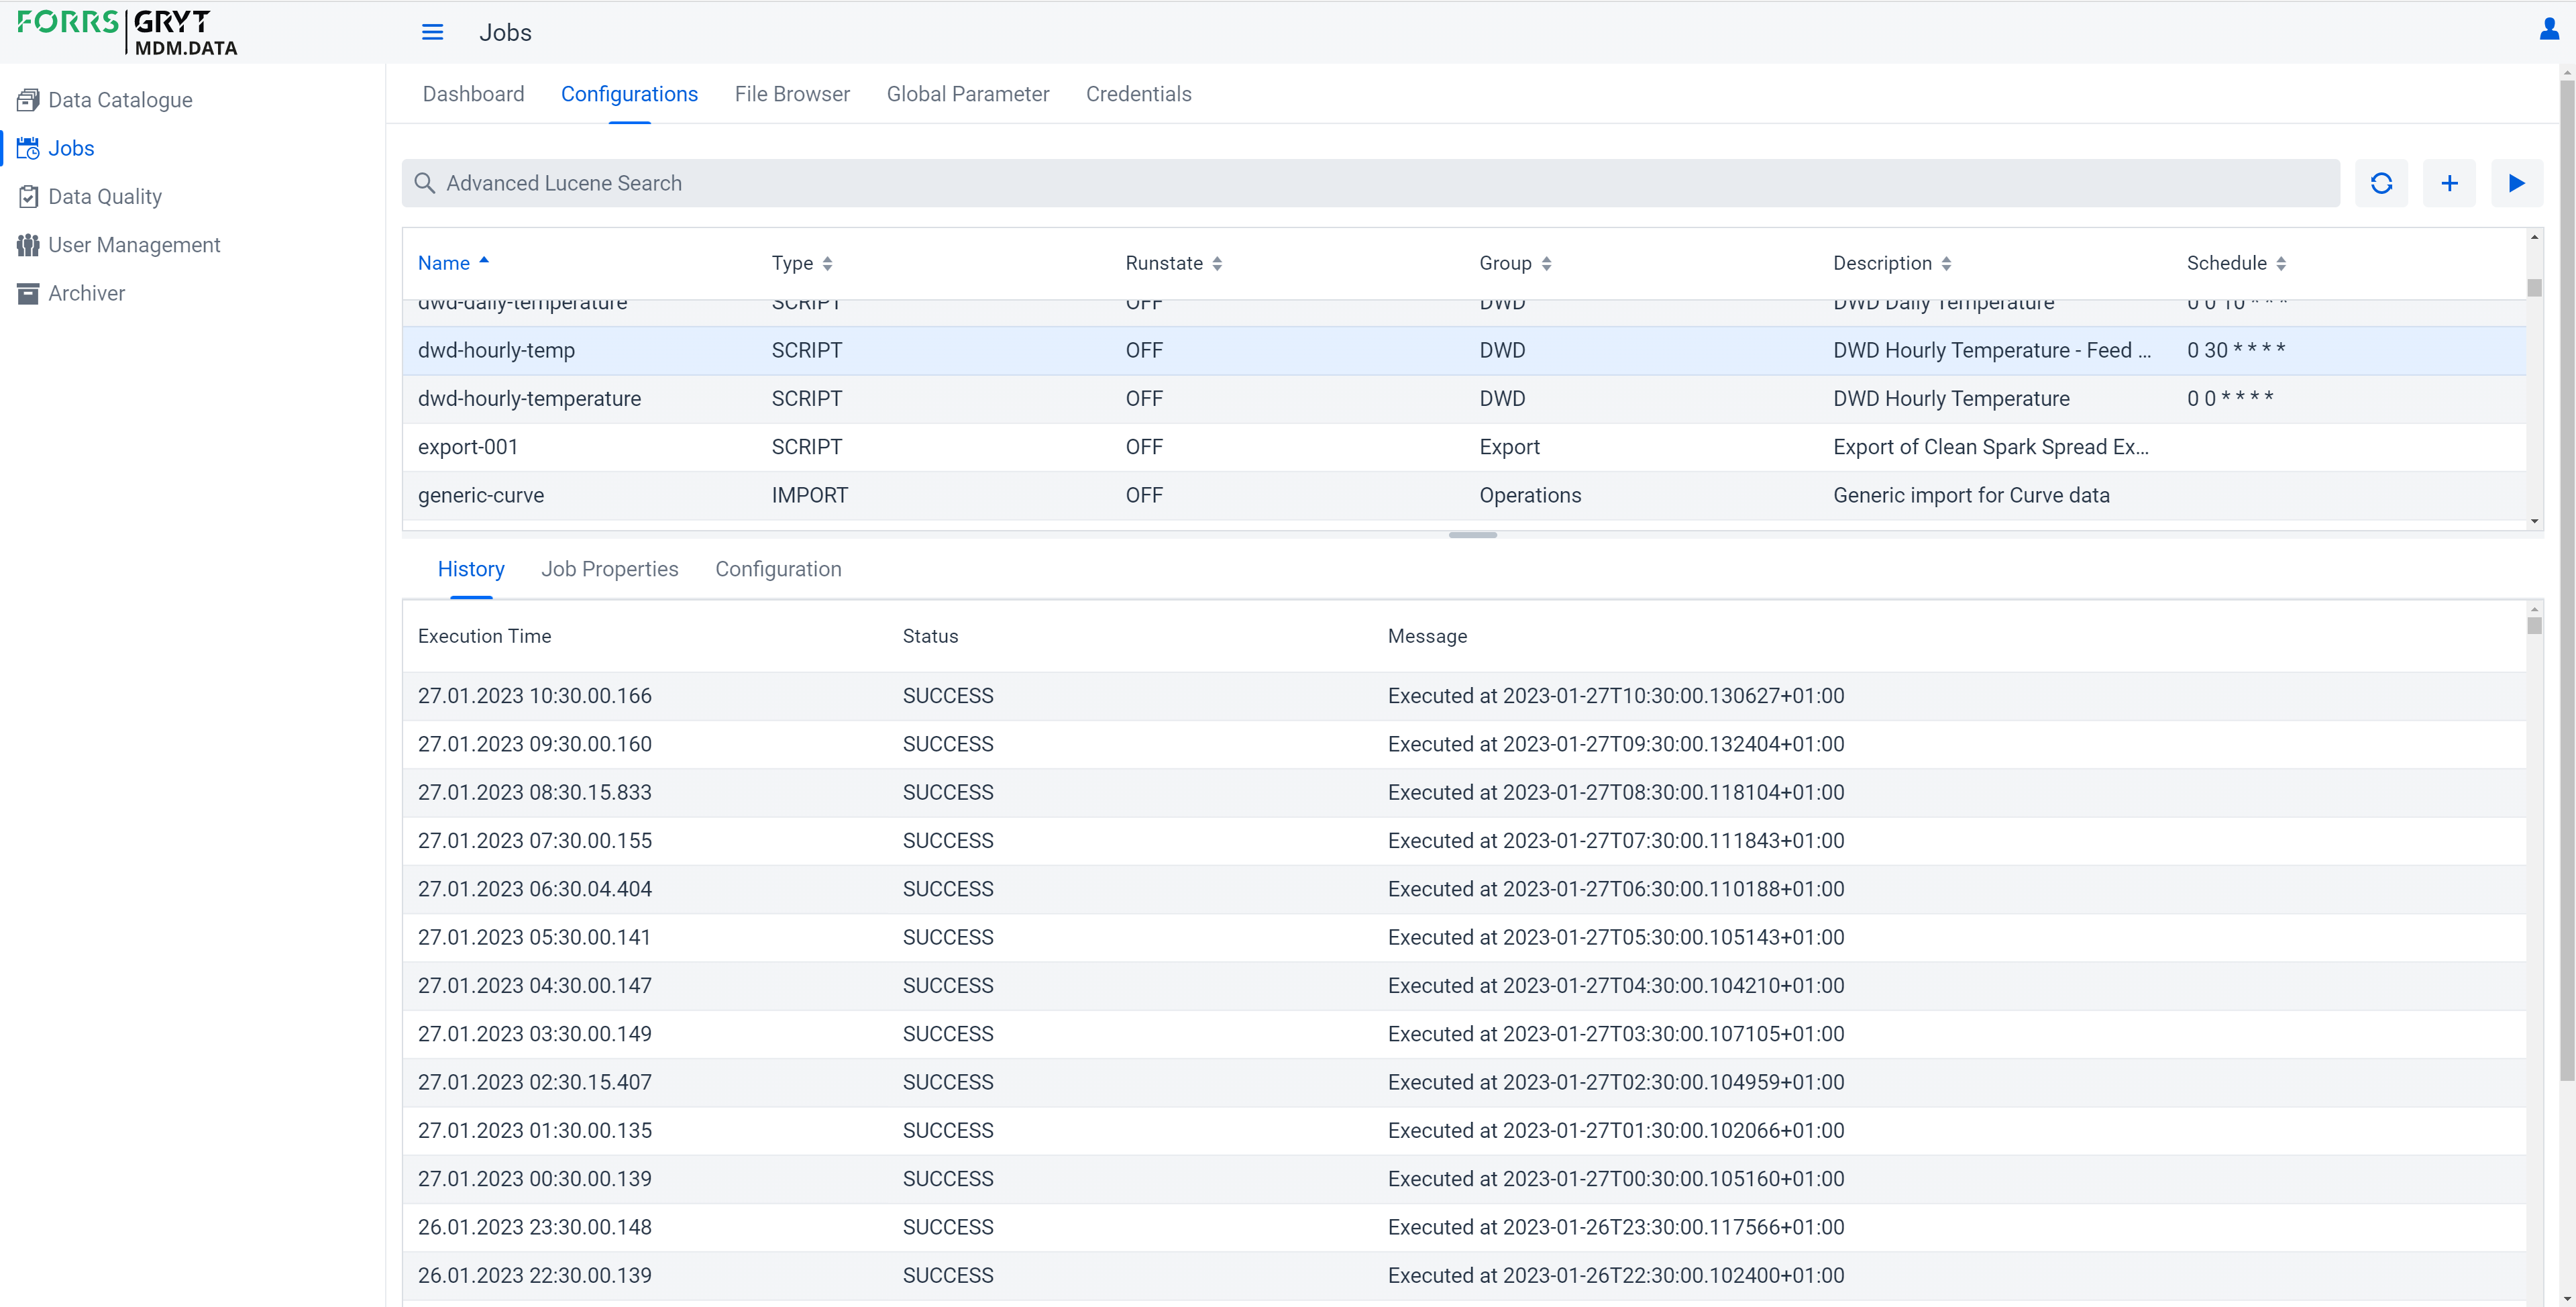Select the export-001 job row
This screenshot has width=2576, height=1307.
tap(1464, 447)
